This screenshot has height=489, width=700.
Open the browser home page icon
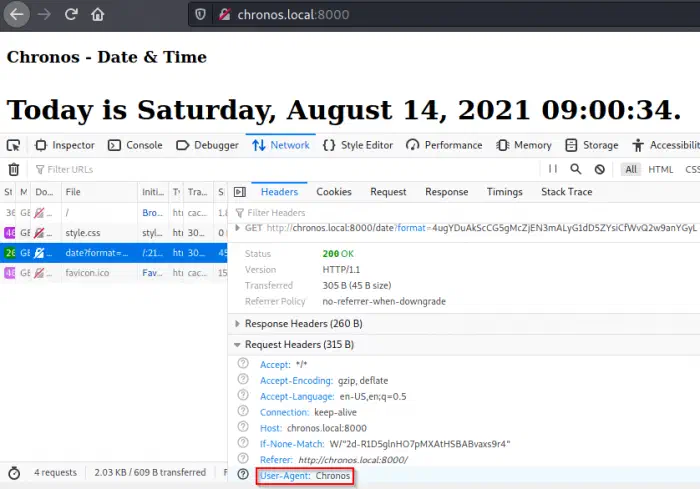point(98,14)
